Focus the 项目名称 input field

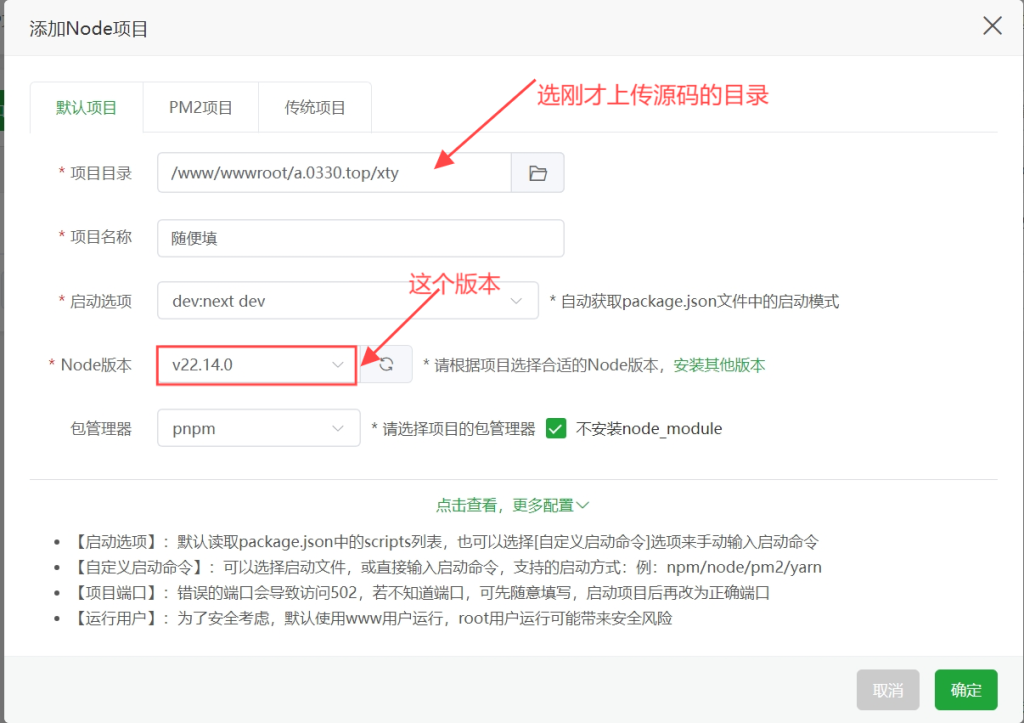tap(360, 238)
